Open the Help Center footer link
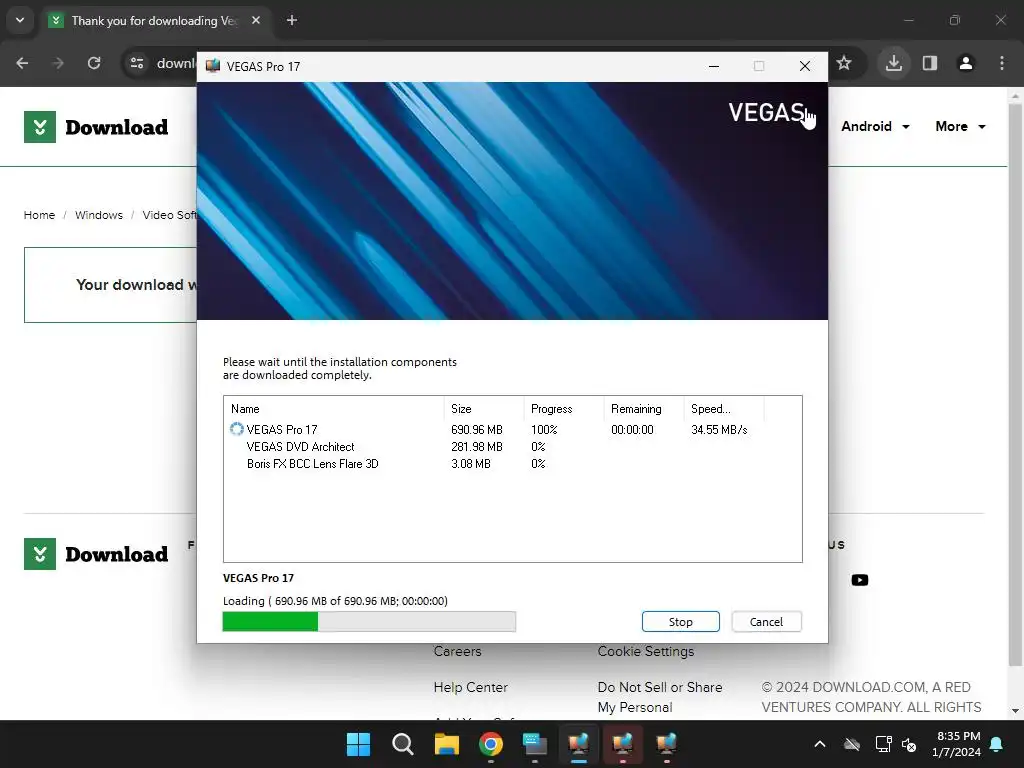The image size is (1024, 768). [470, 687]
